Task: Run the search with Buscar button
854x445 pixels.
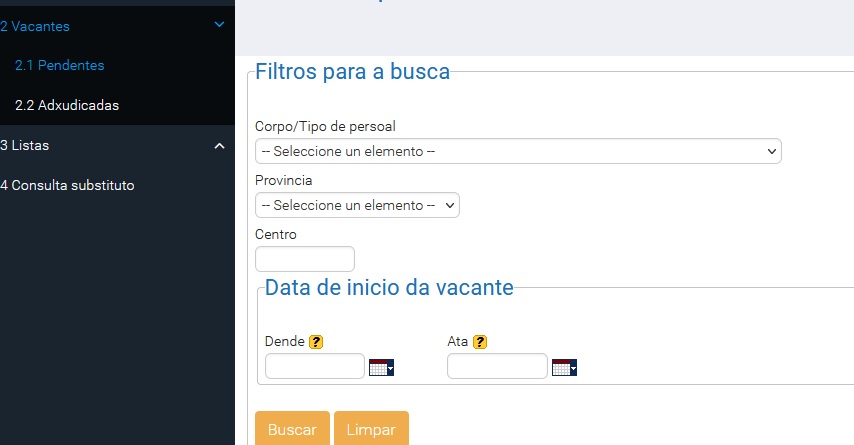Action: point(292,429)
